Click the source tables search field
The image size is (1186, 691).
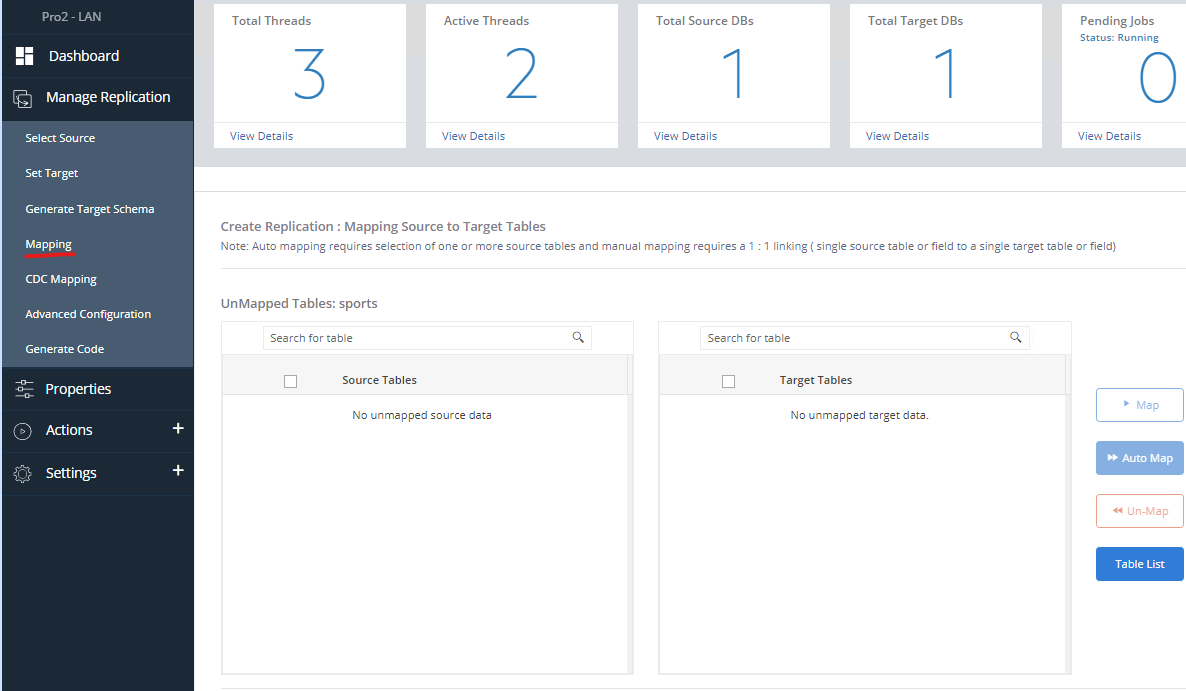click(x=427, y=338)
